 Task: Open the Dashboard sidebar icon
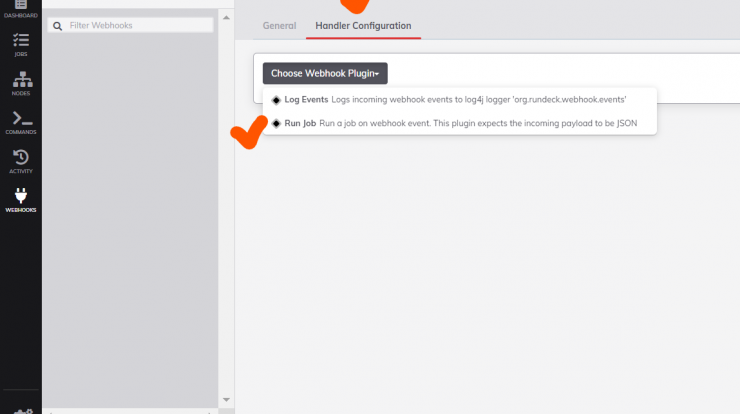tap(21, 9)
